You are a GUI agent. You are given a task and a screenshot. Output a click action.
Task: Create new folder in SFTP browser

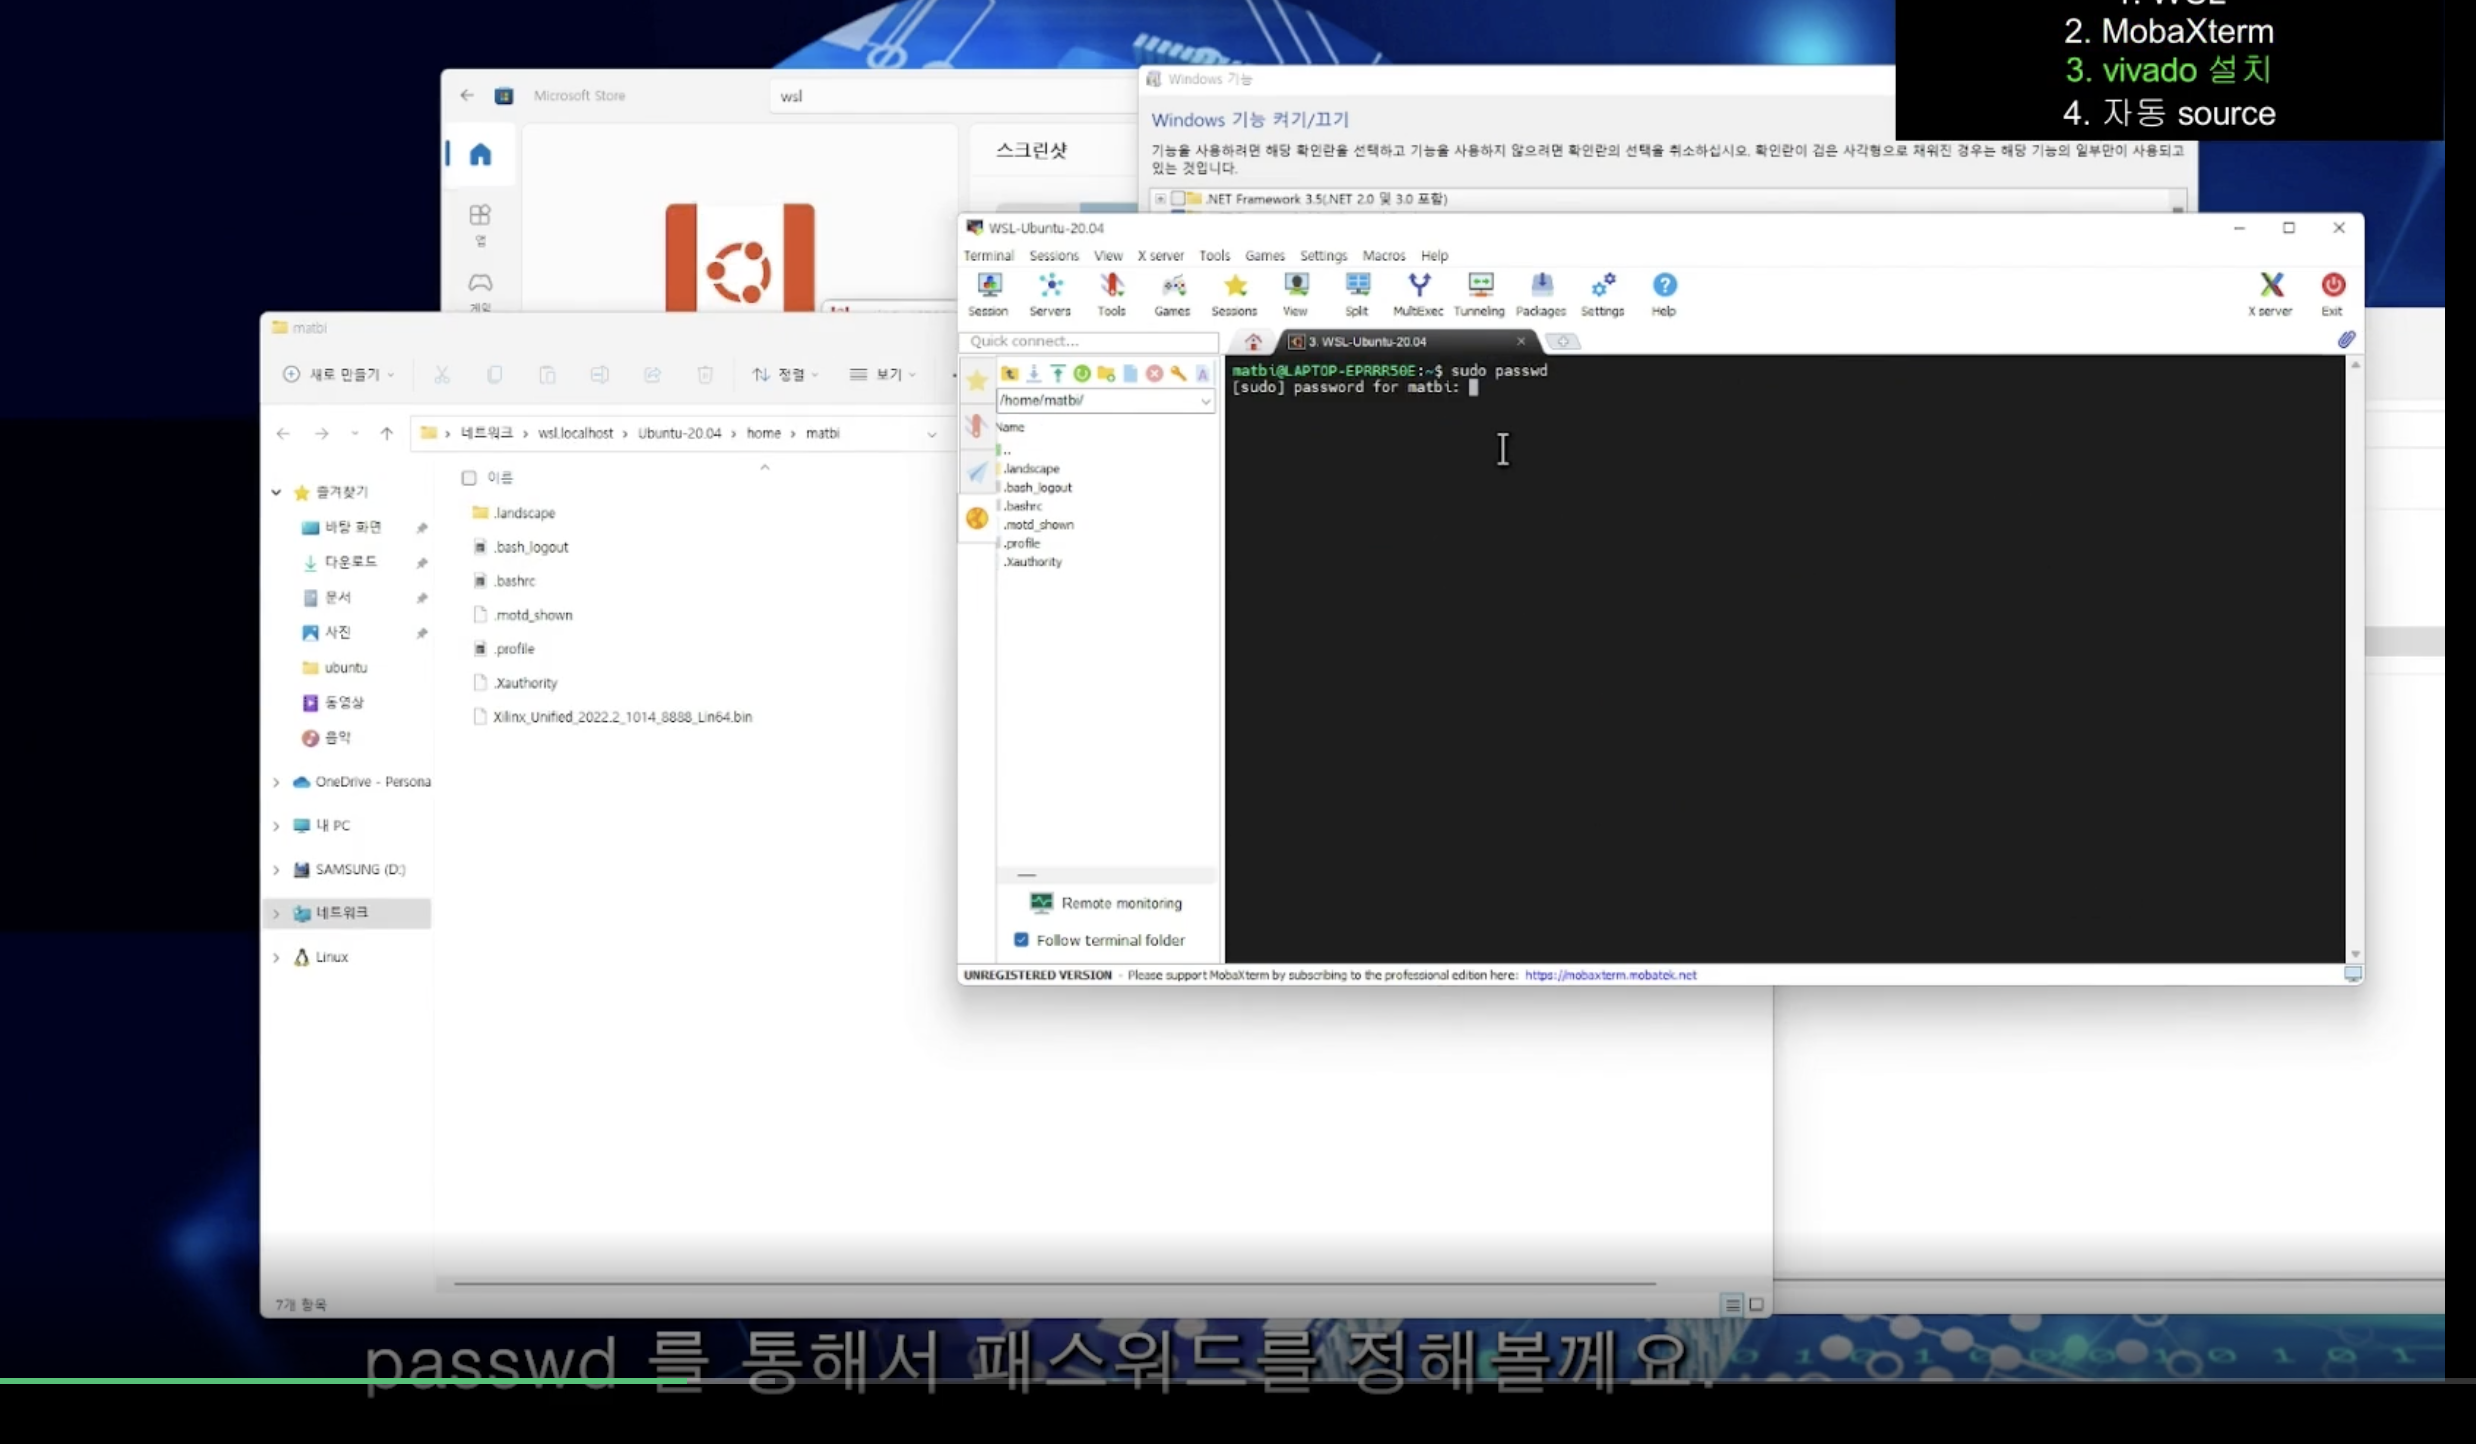click(1106, 373)
